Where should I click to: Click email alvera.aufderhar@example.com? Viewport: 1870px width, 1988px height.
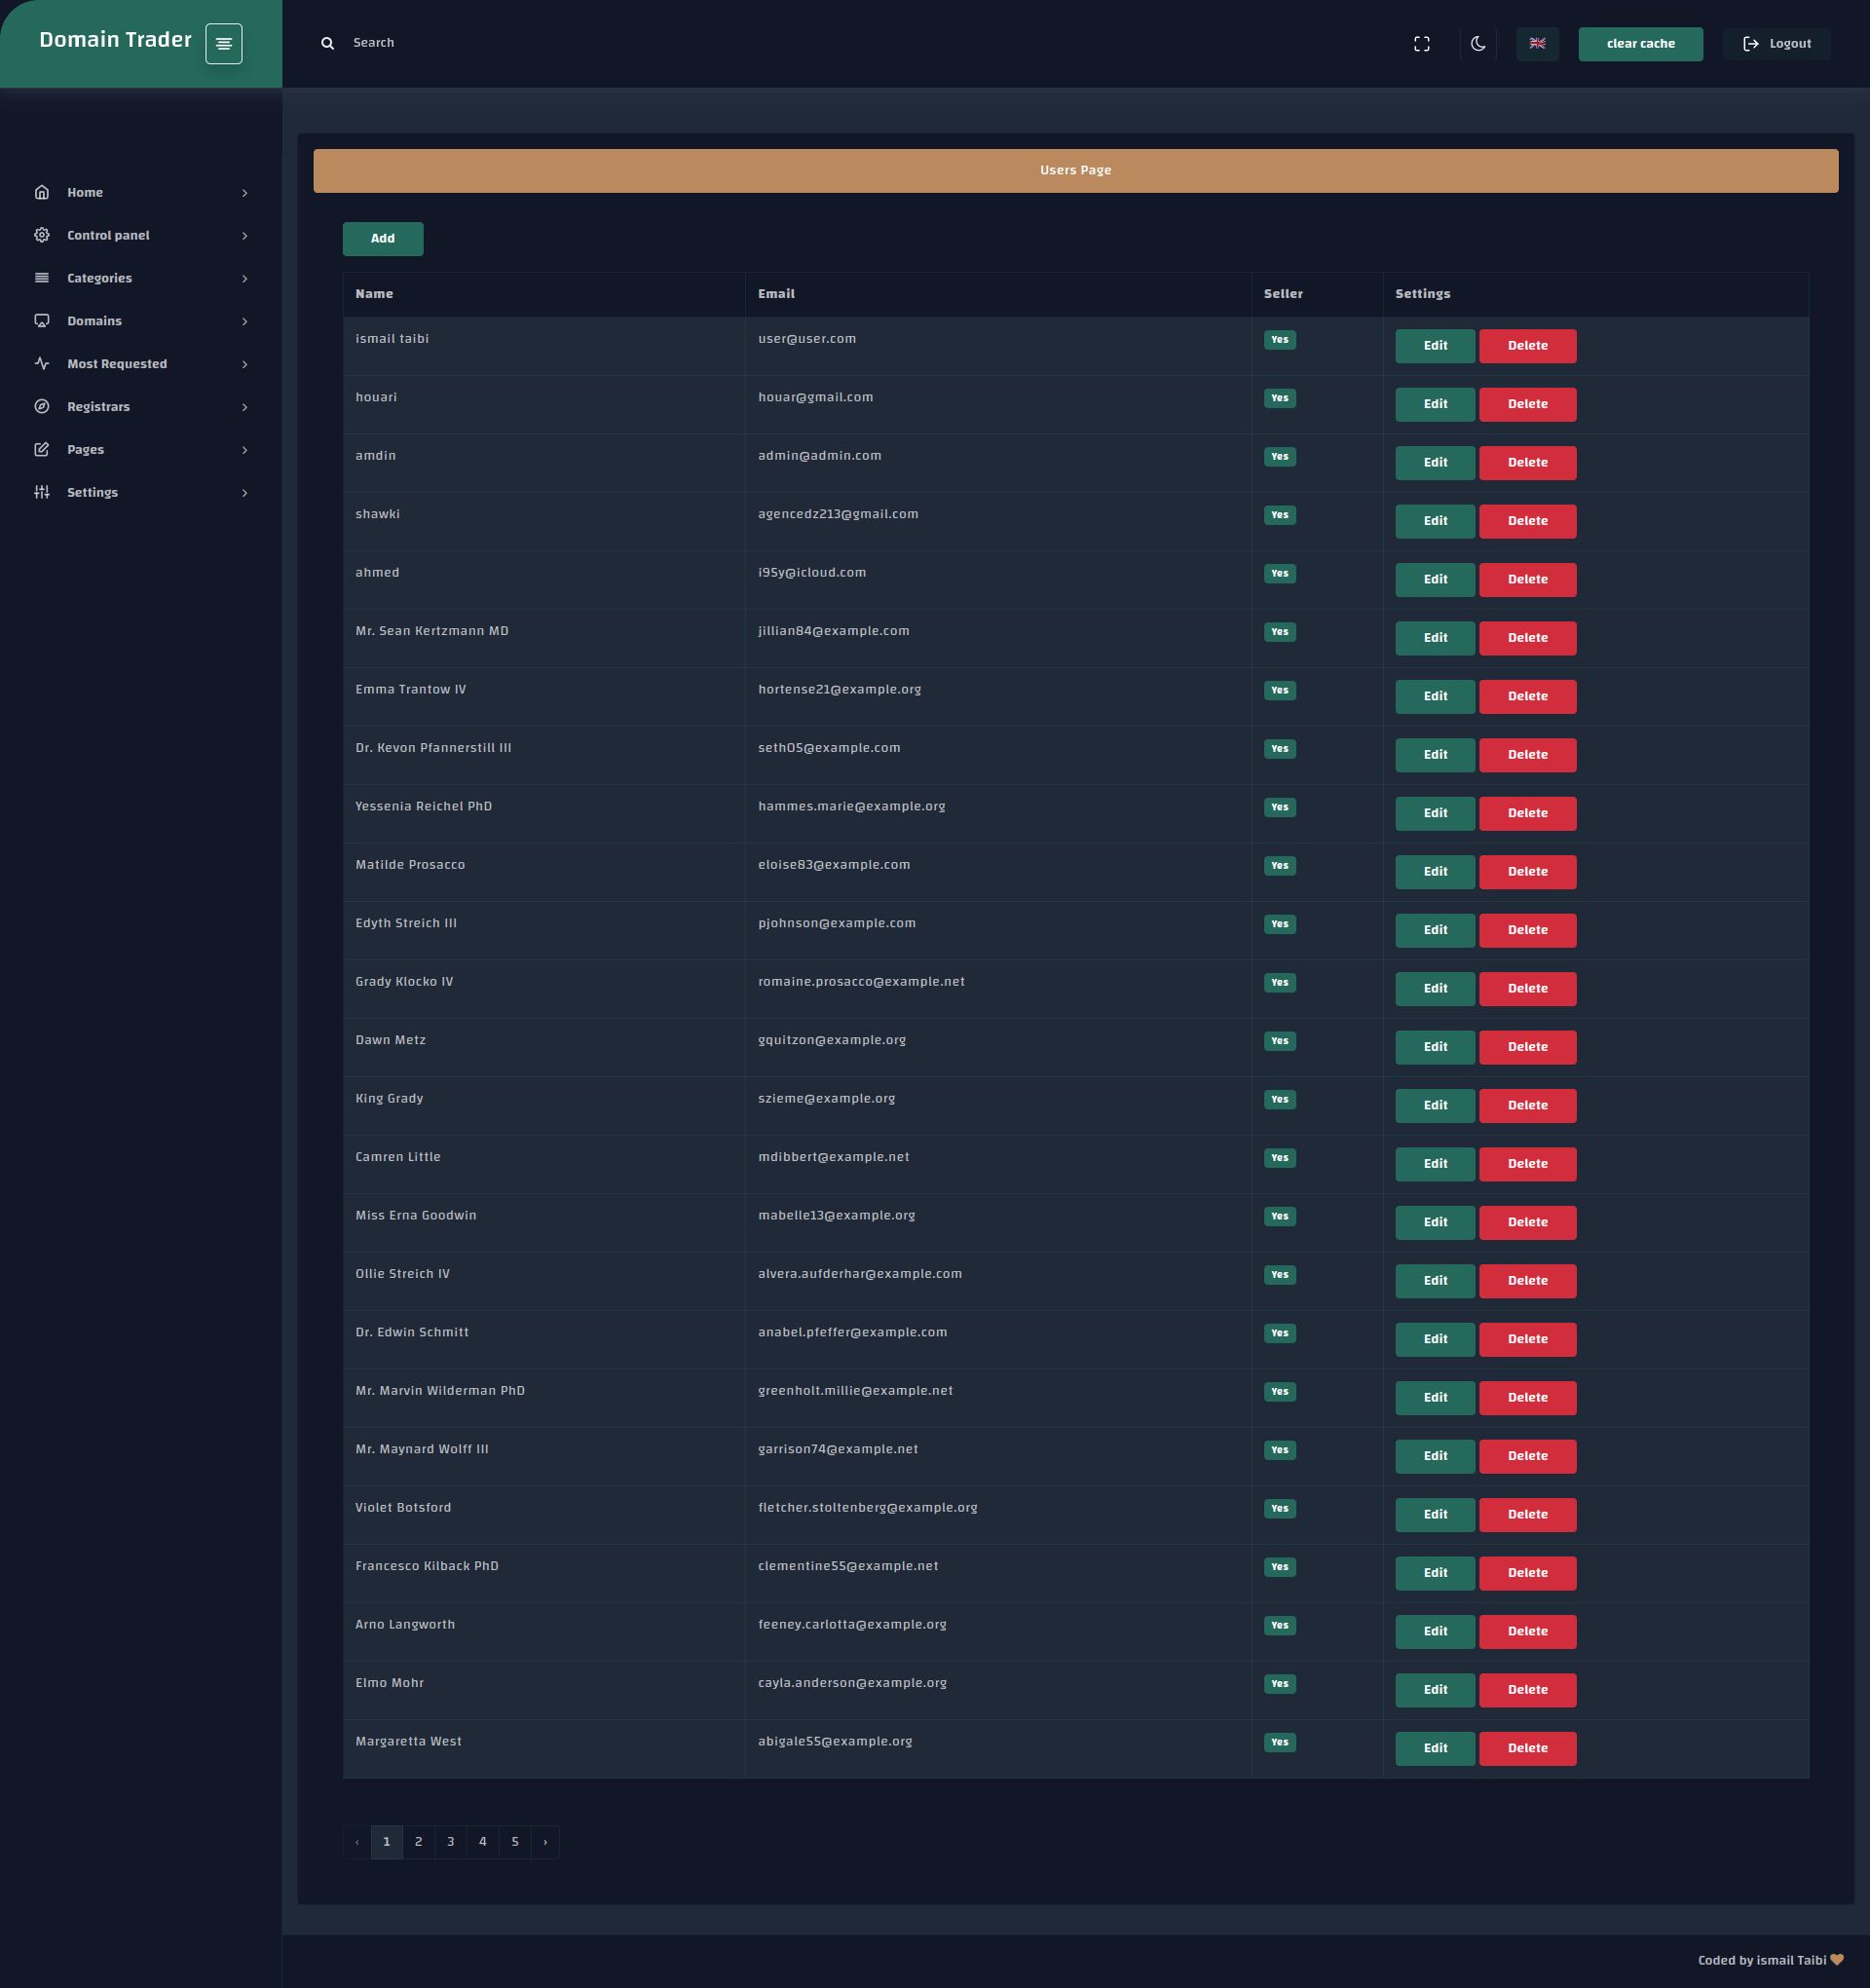(x=860, y=1274)
